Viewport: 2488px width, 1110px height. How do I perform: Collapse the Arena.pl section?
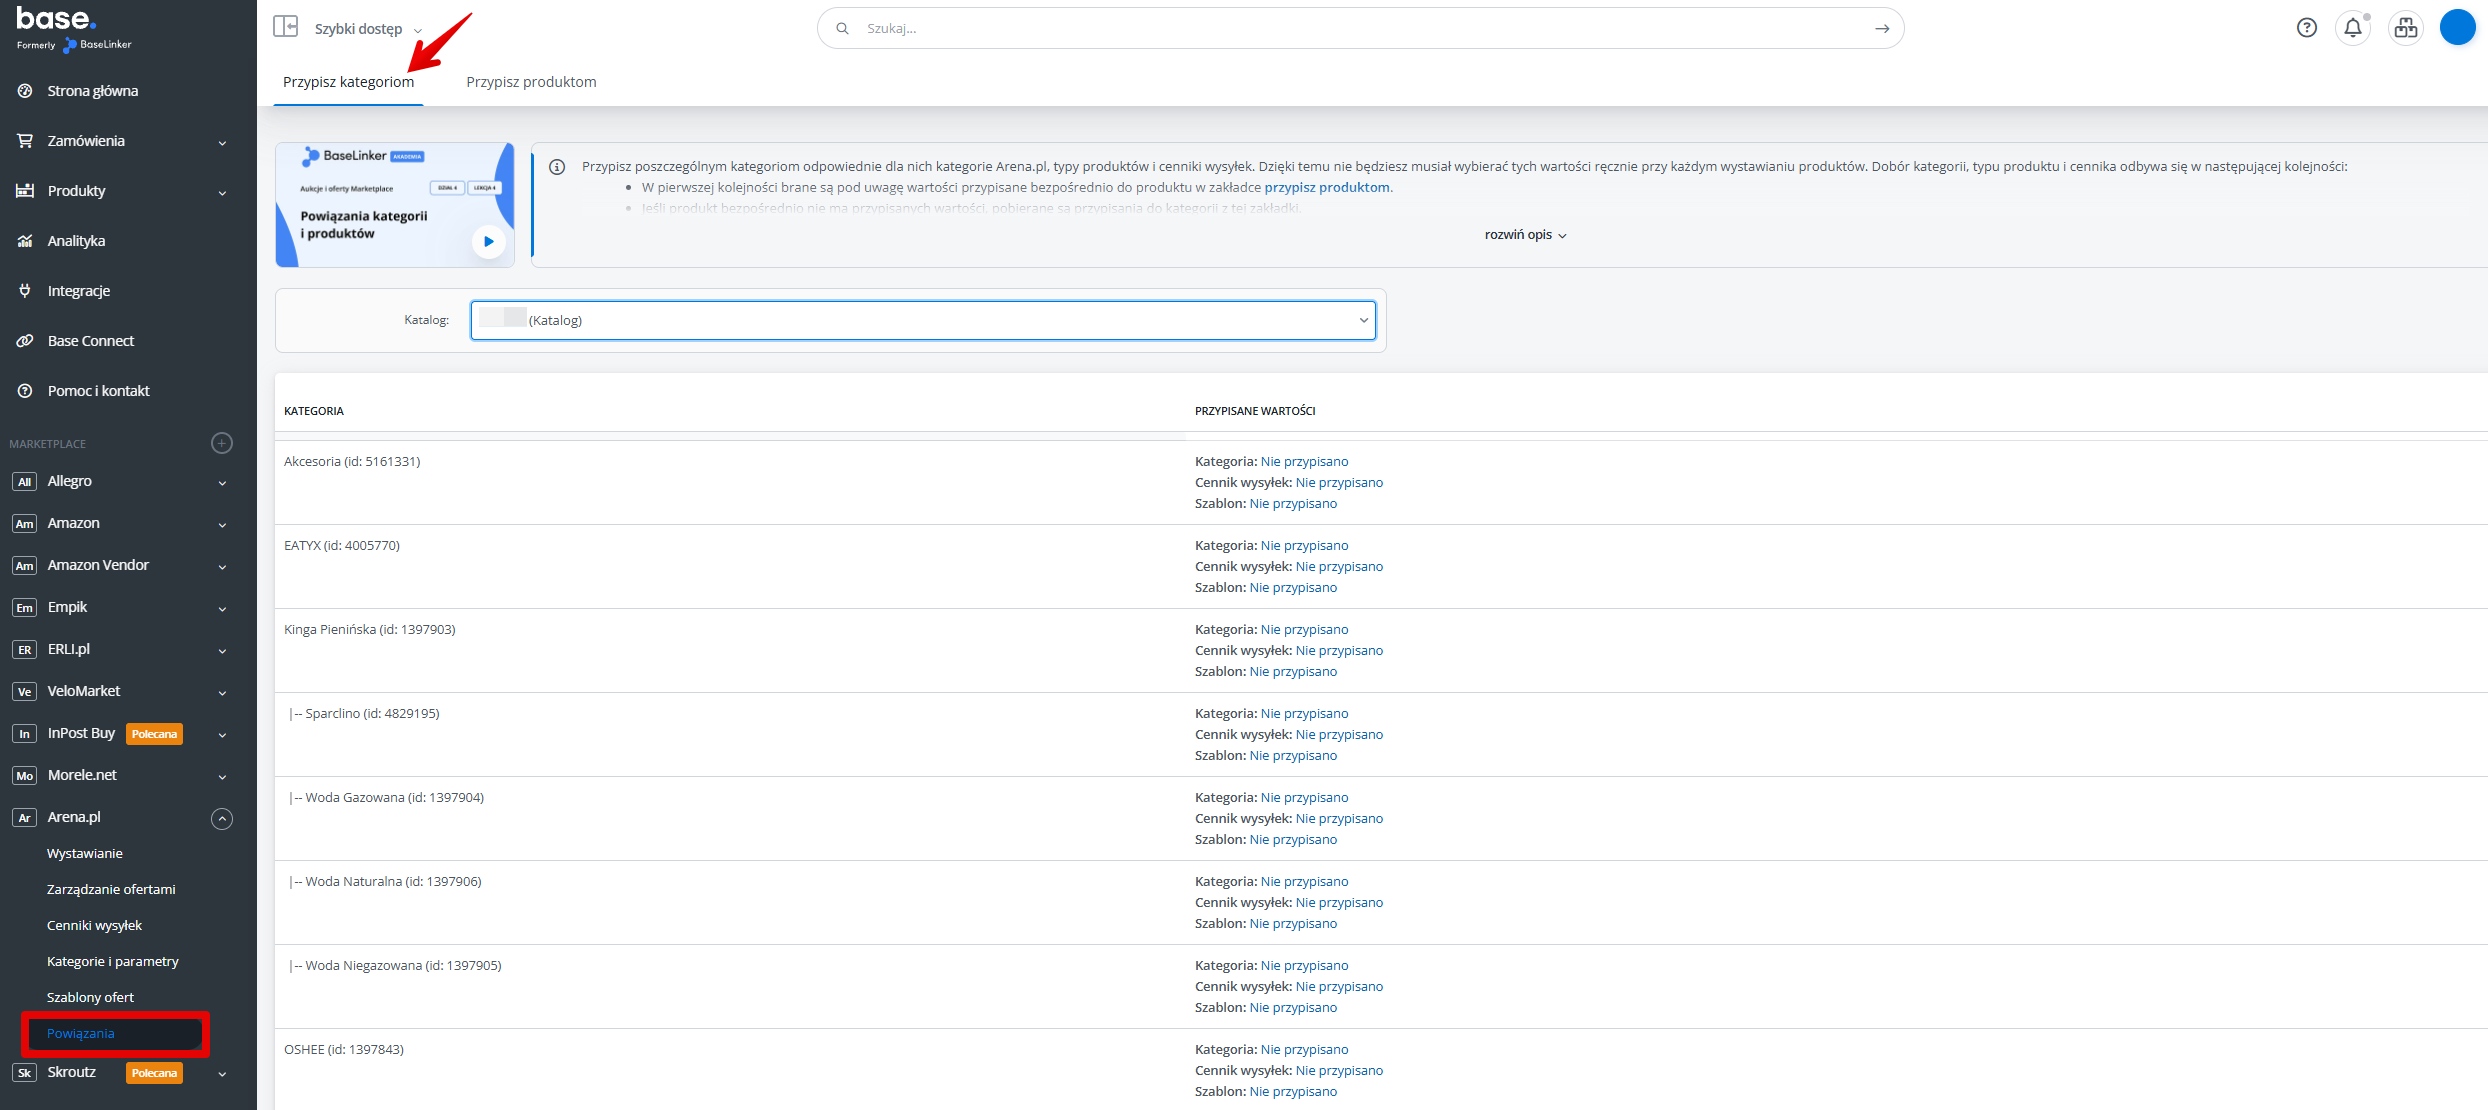222,818
